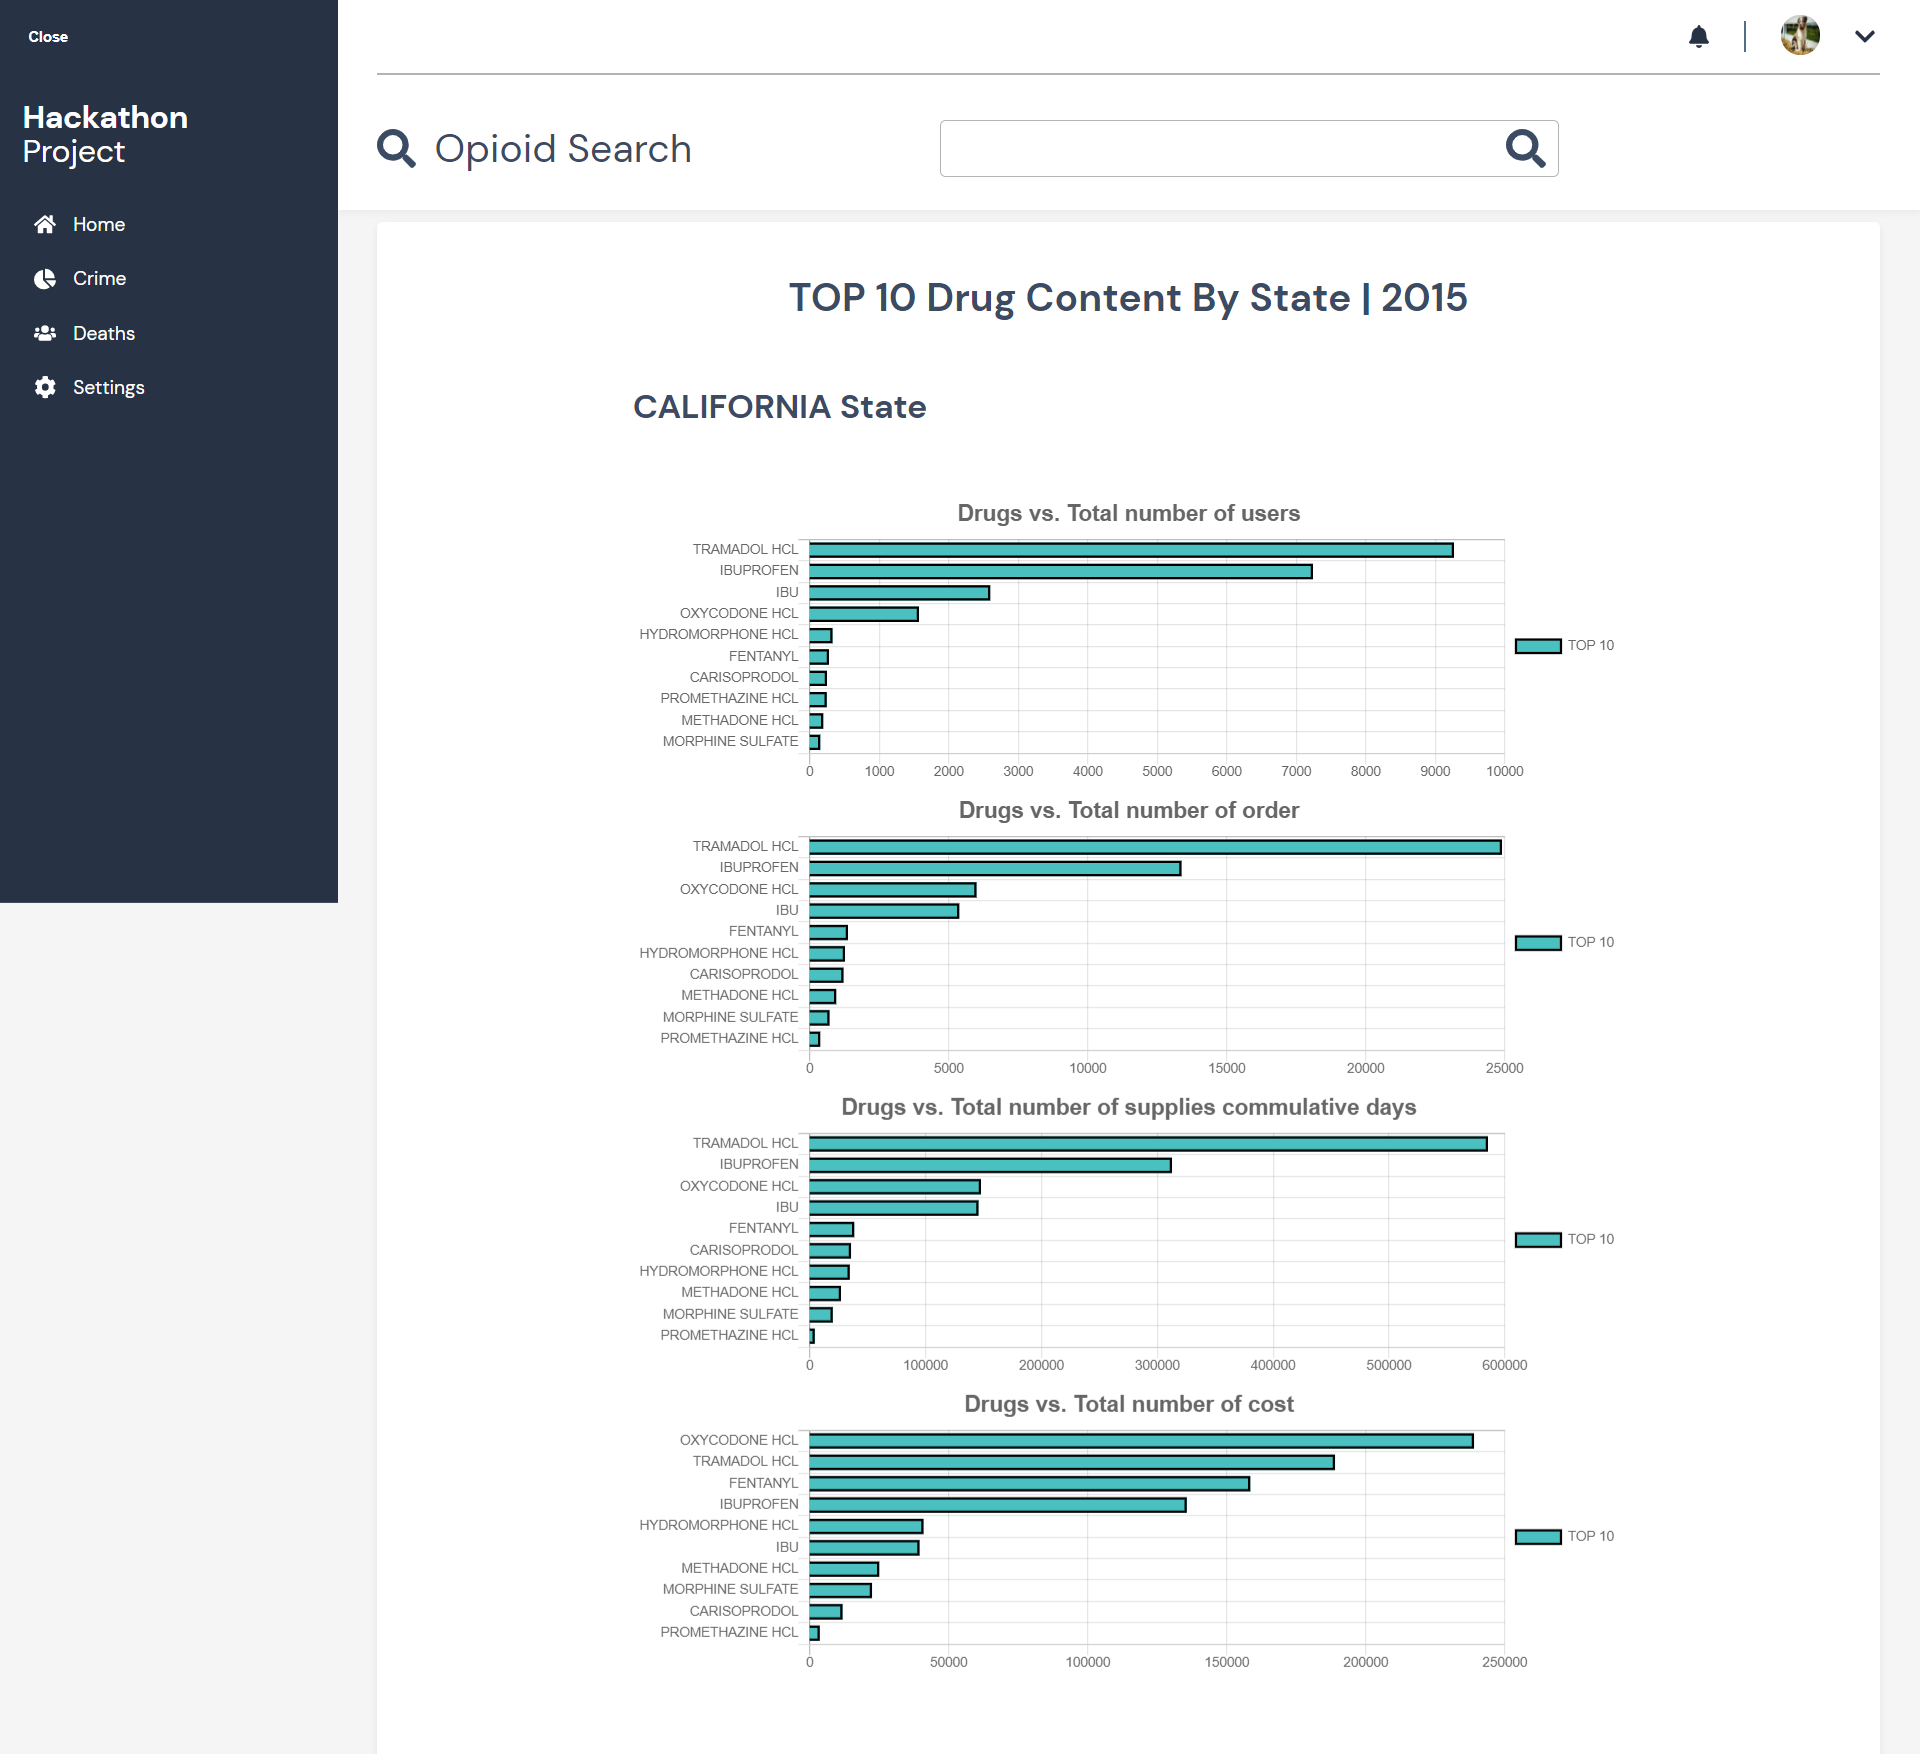Image resolution: width=1920 pixels, height=1754 pixels.
Task: Expand the profile dropdown chevron
Action: pyautogui.click(x=1864, y=36)
